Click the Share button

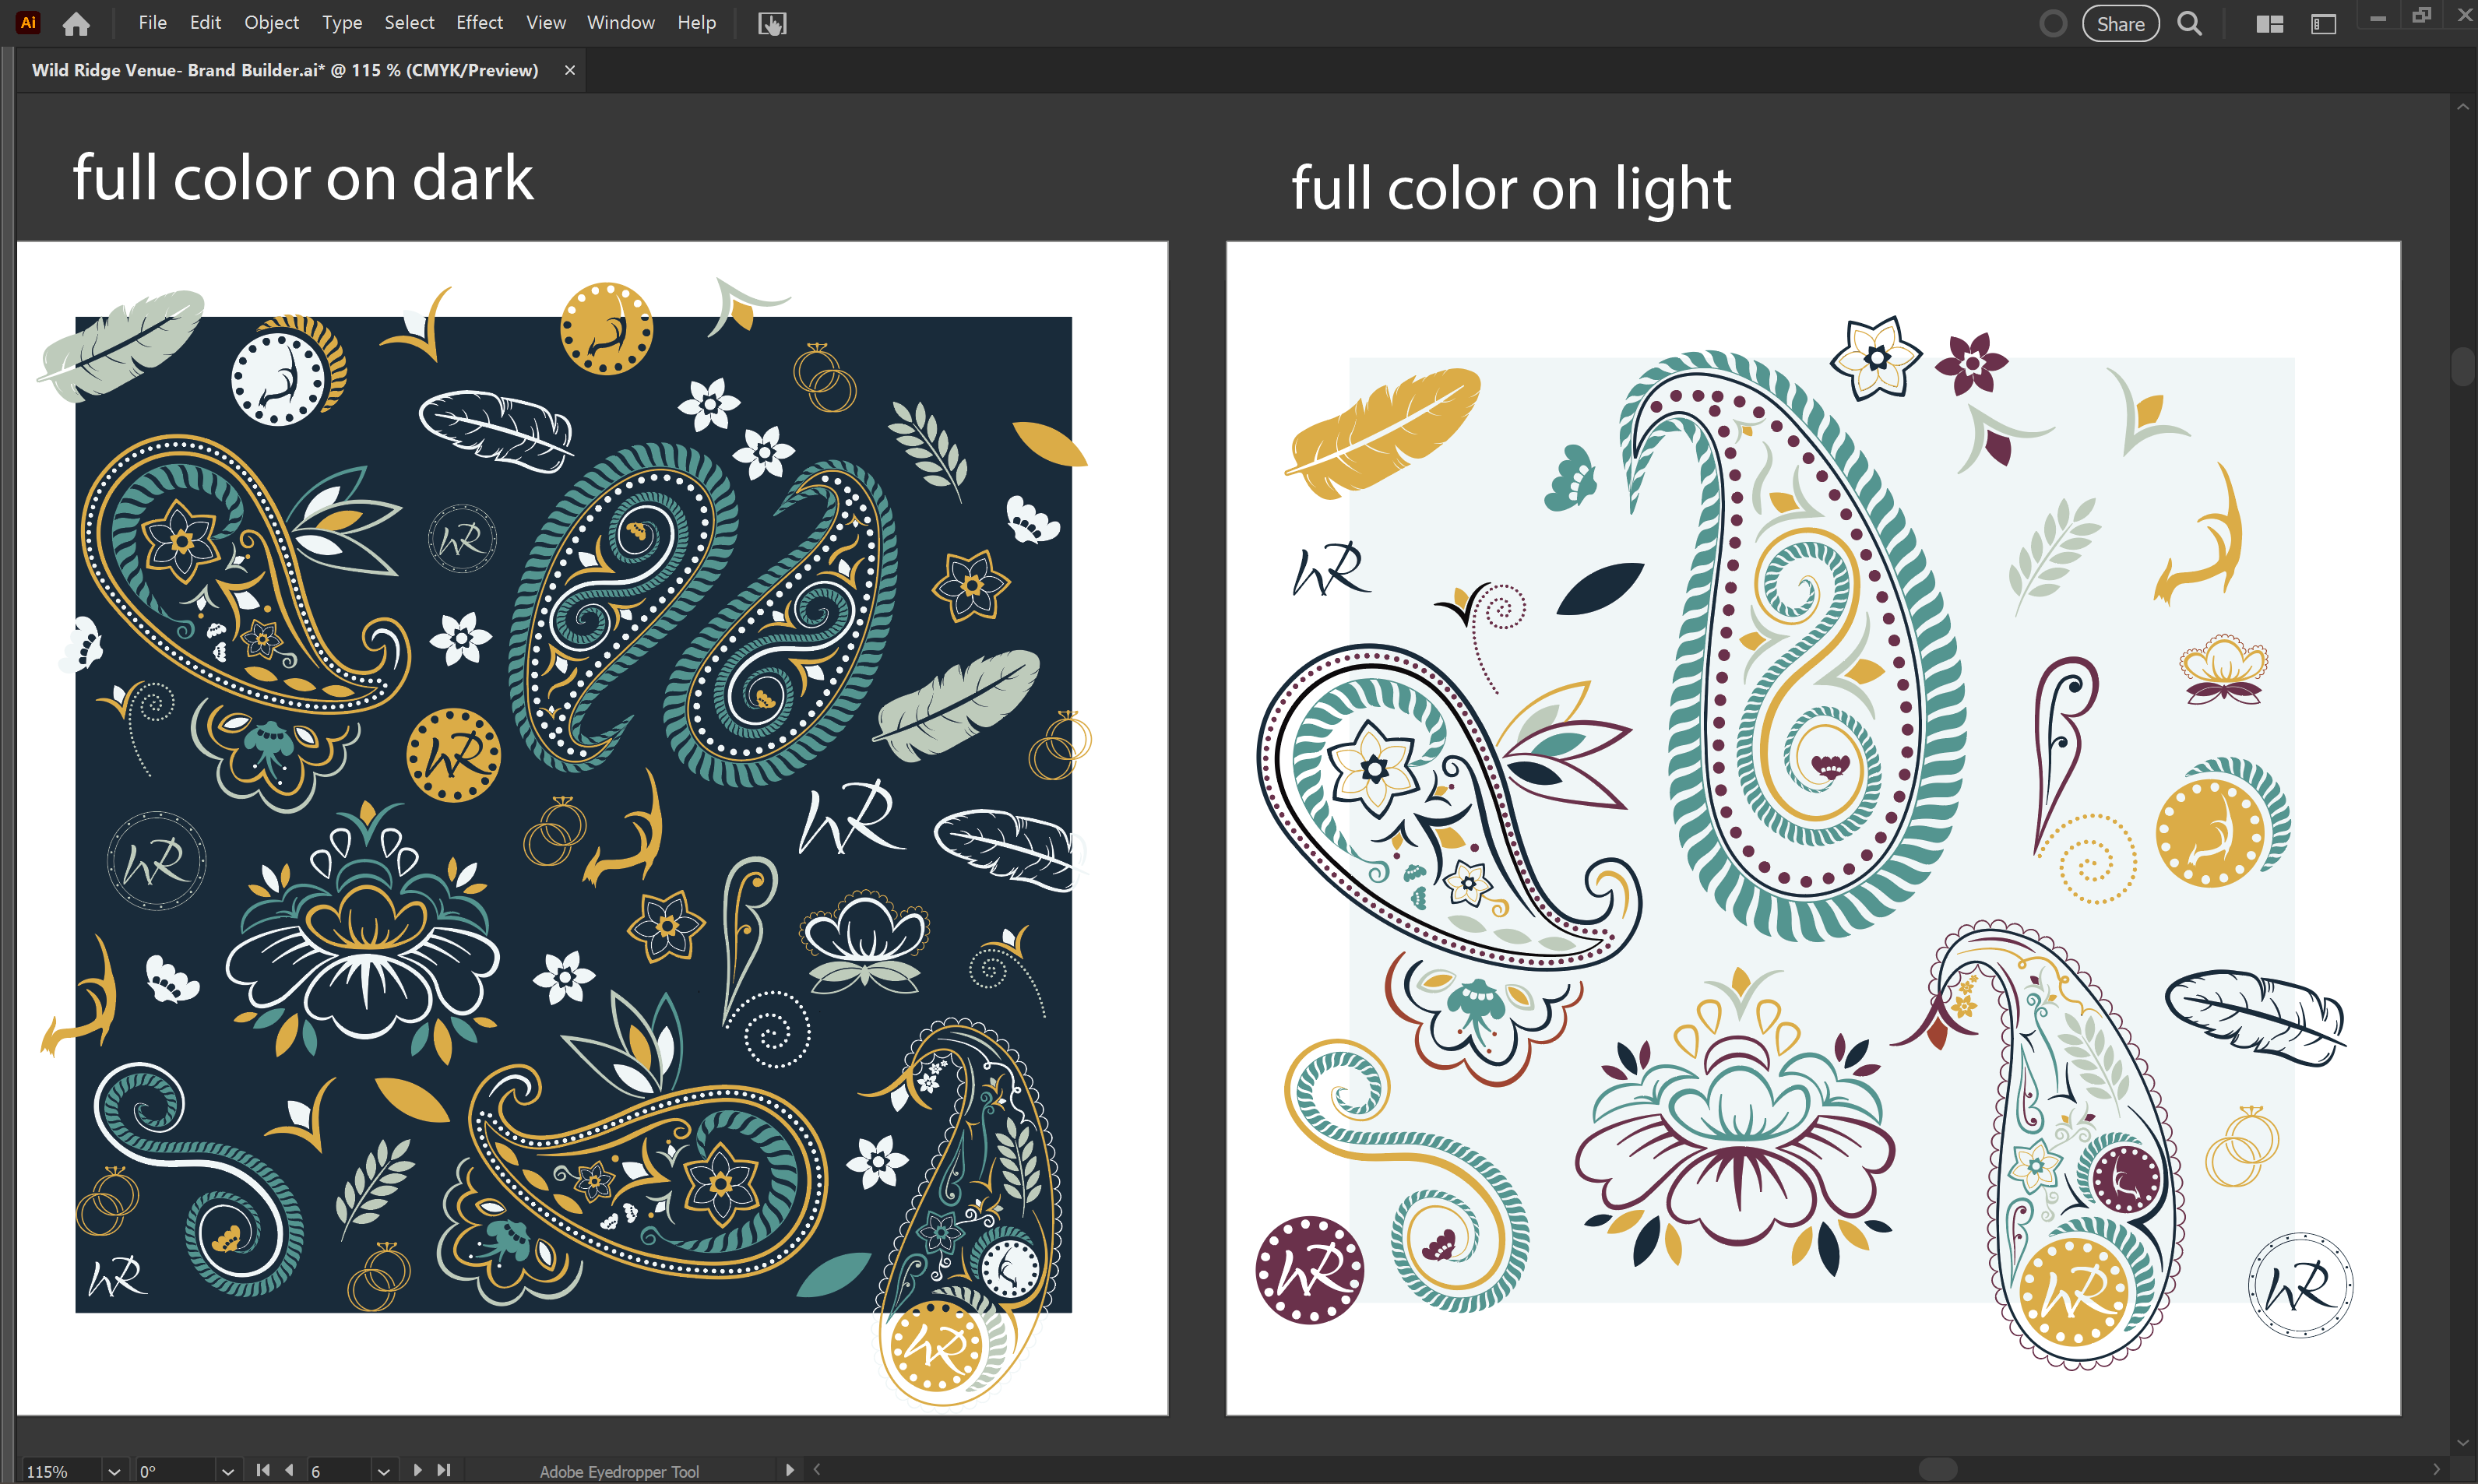(2120, 24)
